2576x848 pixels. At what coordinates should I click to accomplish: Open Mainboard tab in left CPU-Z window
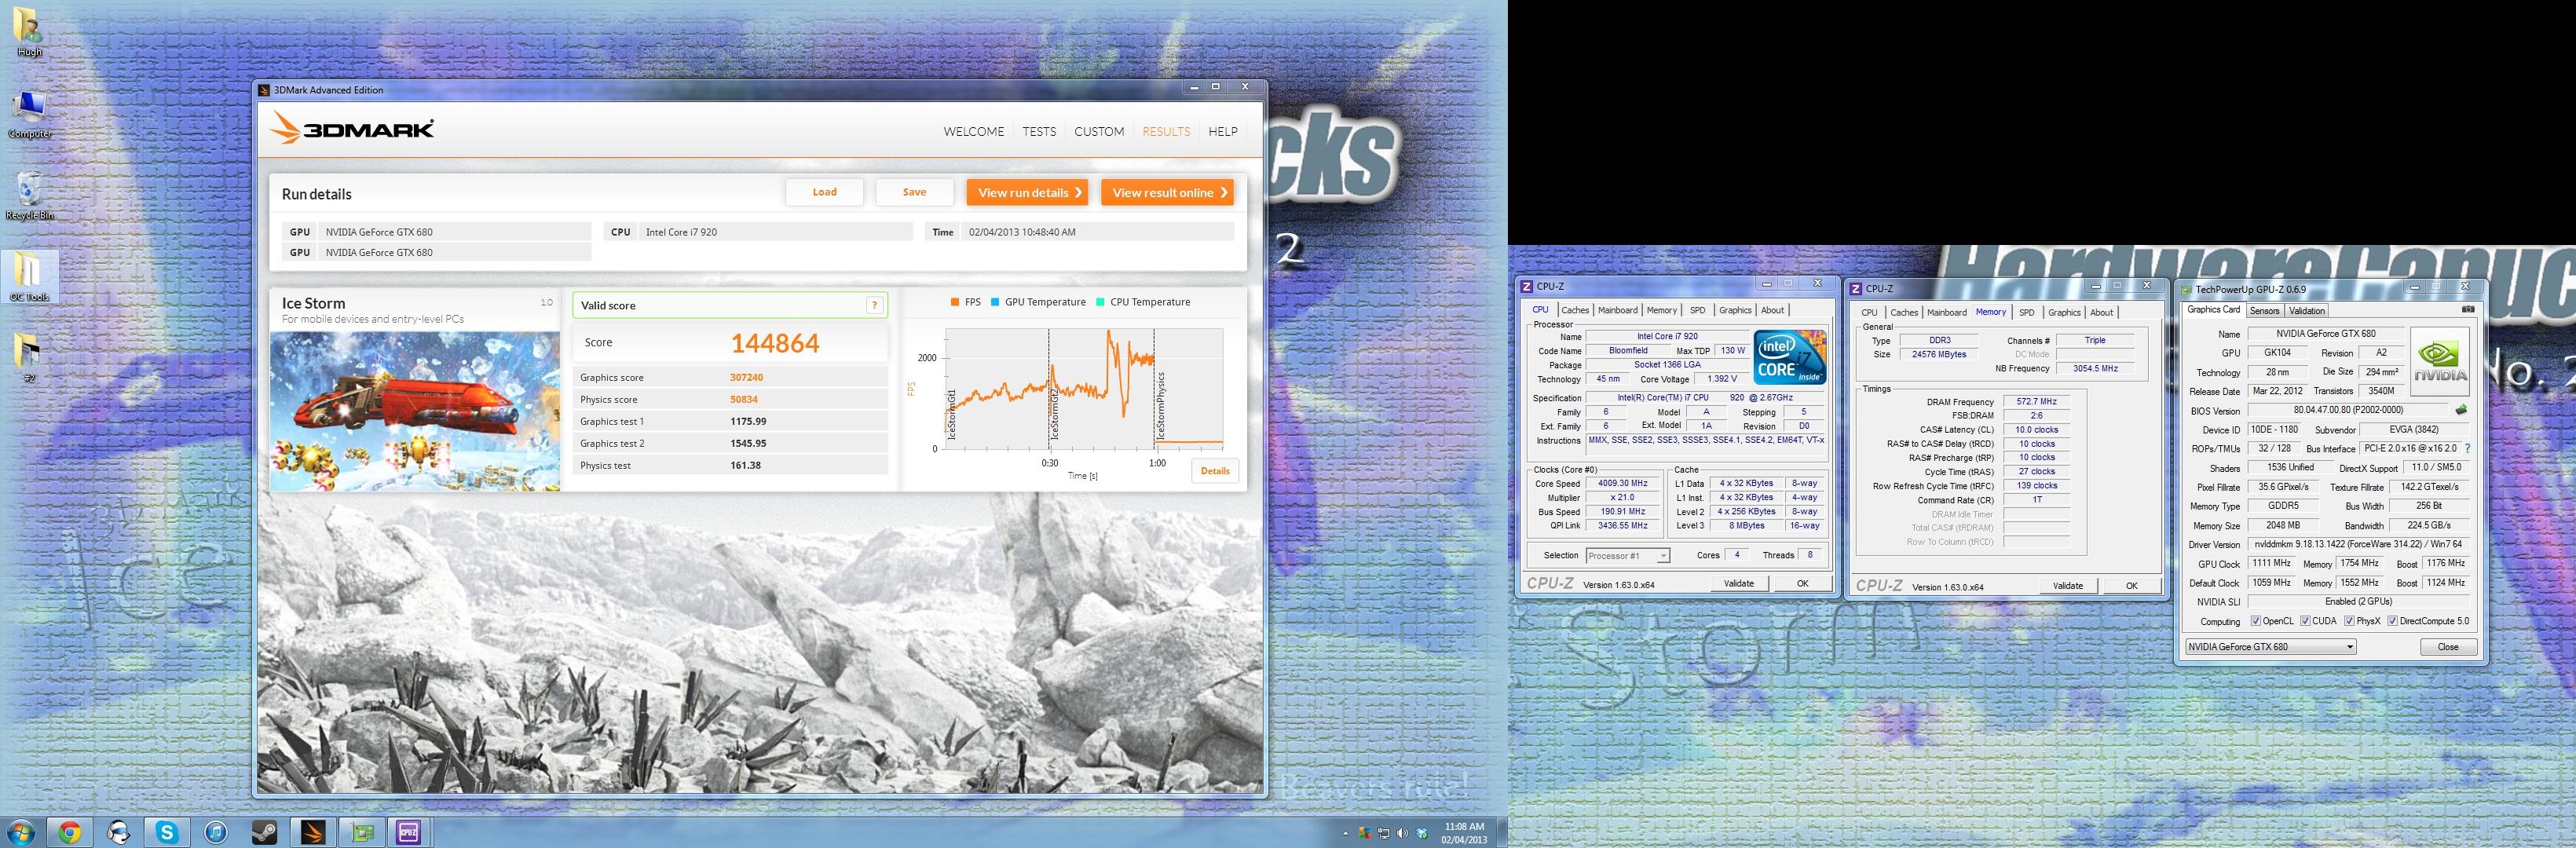tap(1617, 310)
